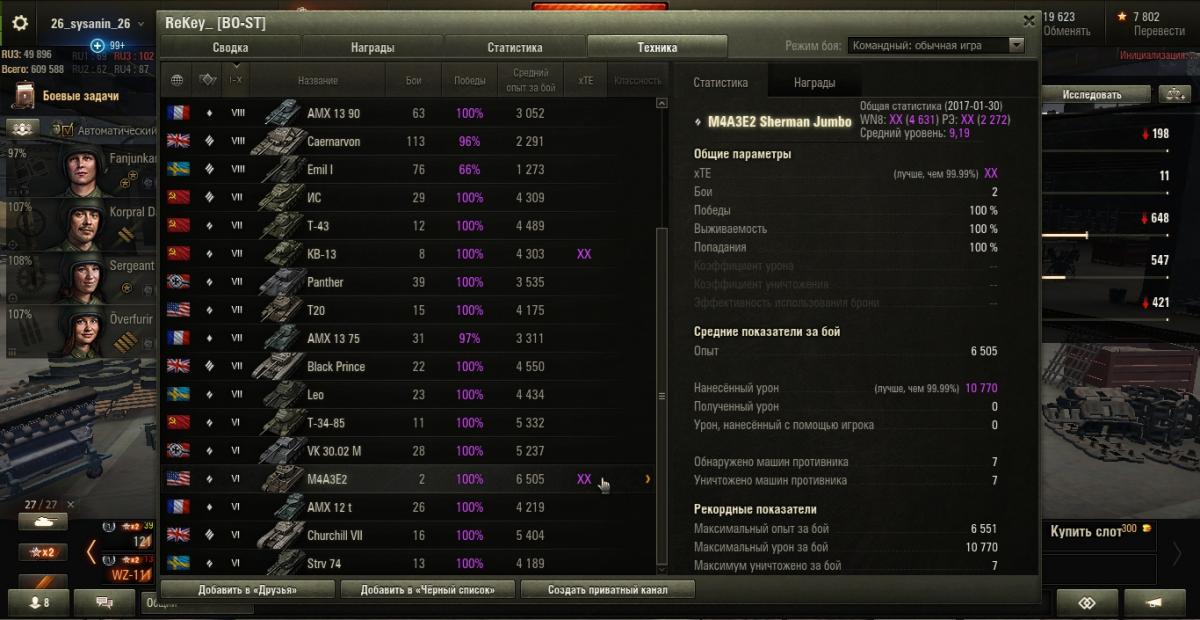Expand the 26_sysanin_26 account name dropdown
1200x620 pixels.
click(140, 24)
